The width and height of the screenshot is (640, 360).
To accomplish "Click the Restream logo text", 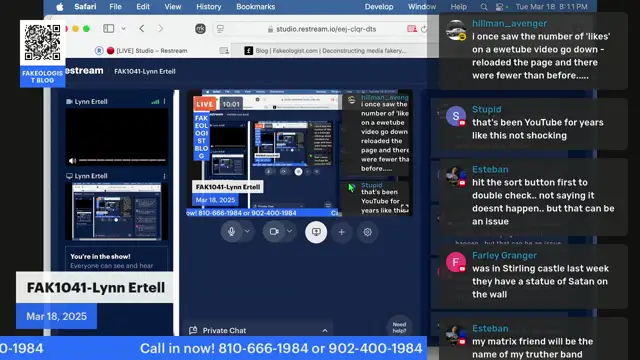I will point(84,71).
